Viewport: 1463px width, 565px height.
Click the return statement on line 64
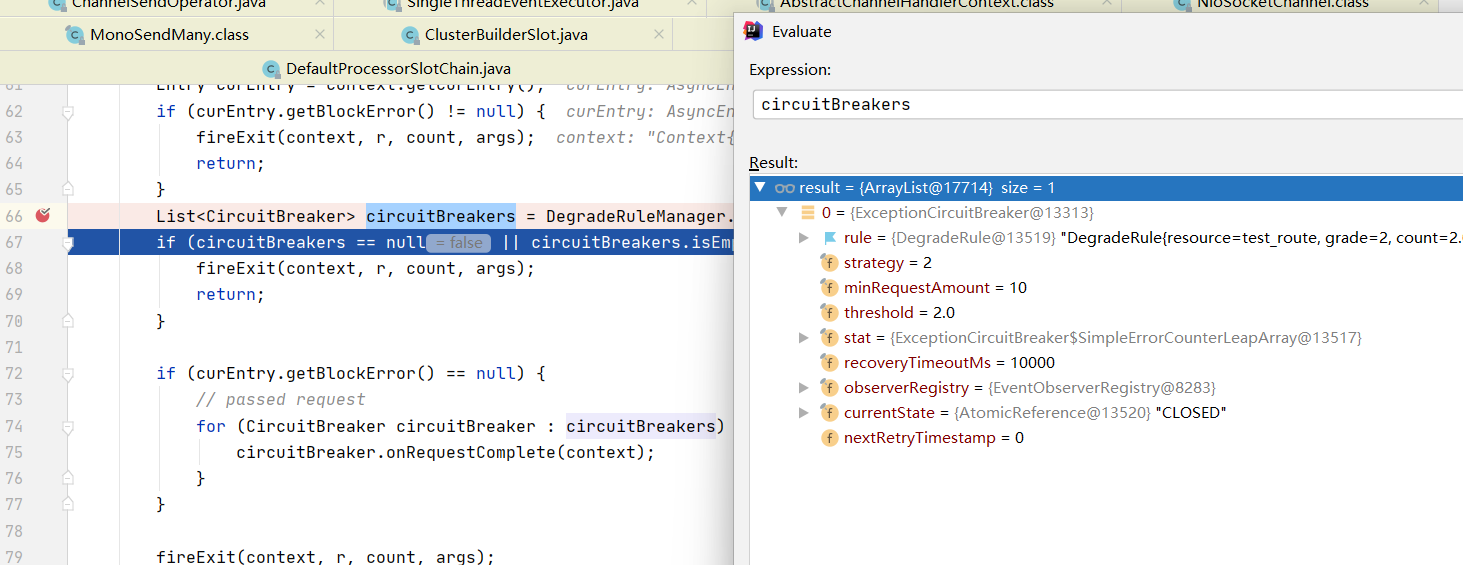(231, 163)
